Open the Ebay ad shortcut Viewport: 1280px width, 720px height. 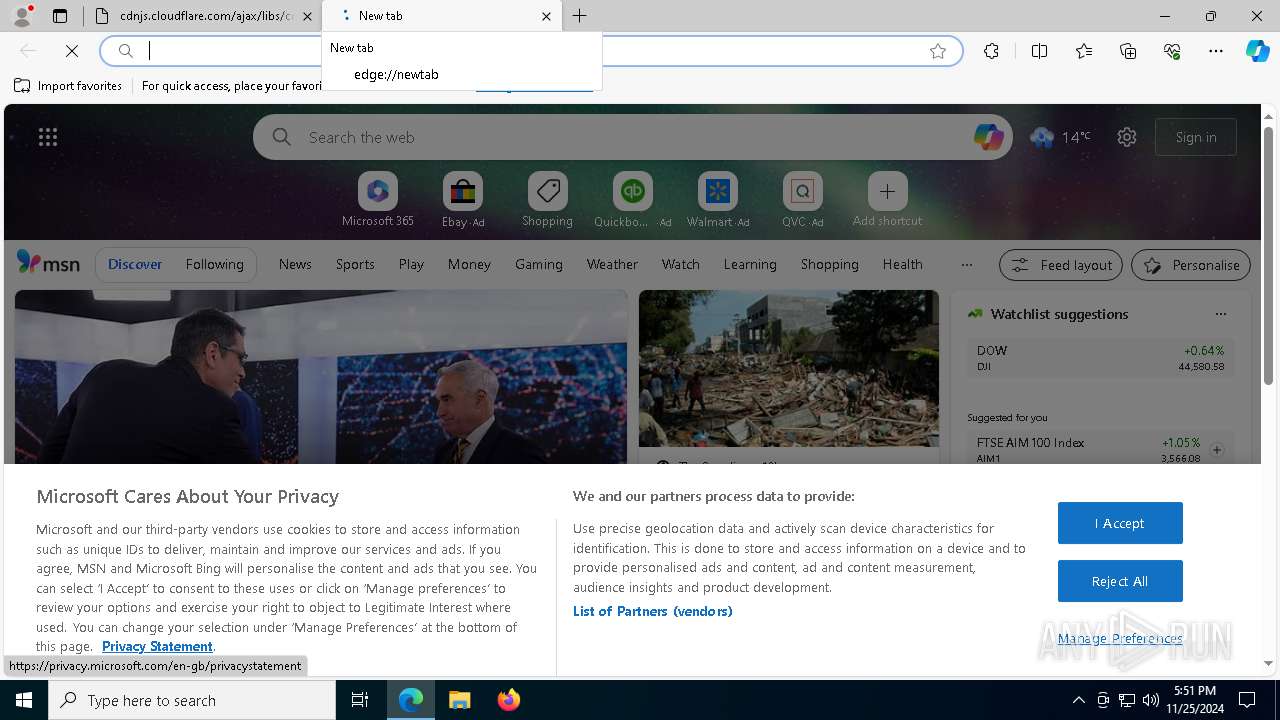point(463,200)
